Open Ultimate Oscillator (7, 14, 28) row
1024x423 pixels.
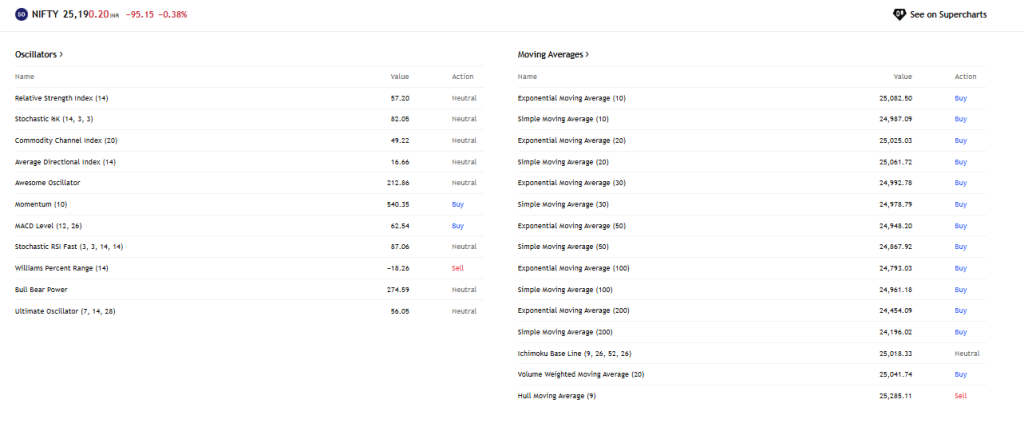[65, 311]
